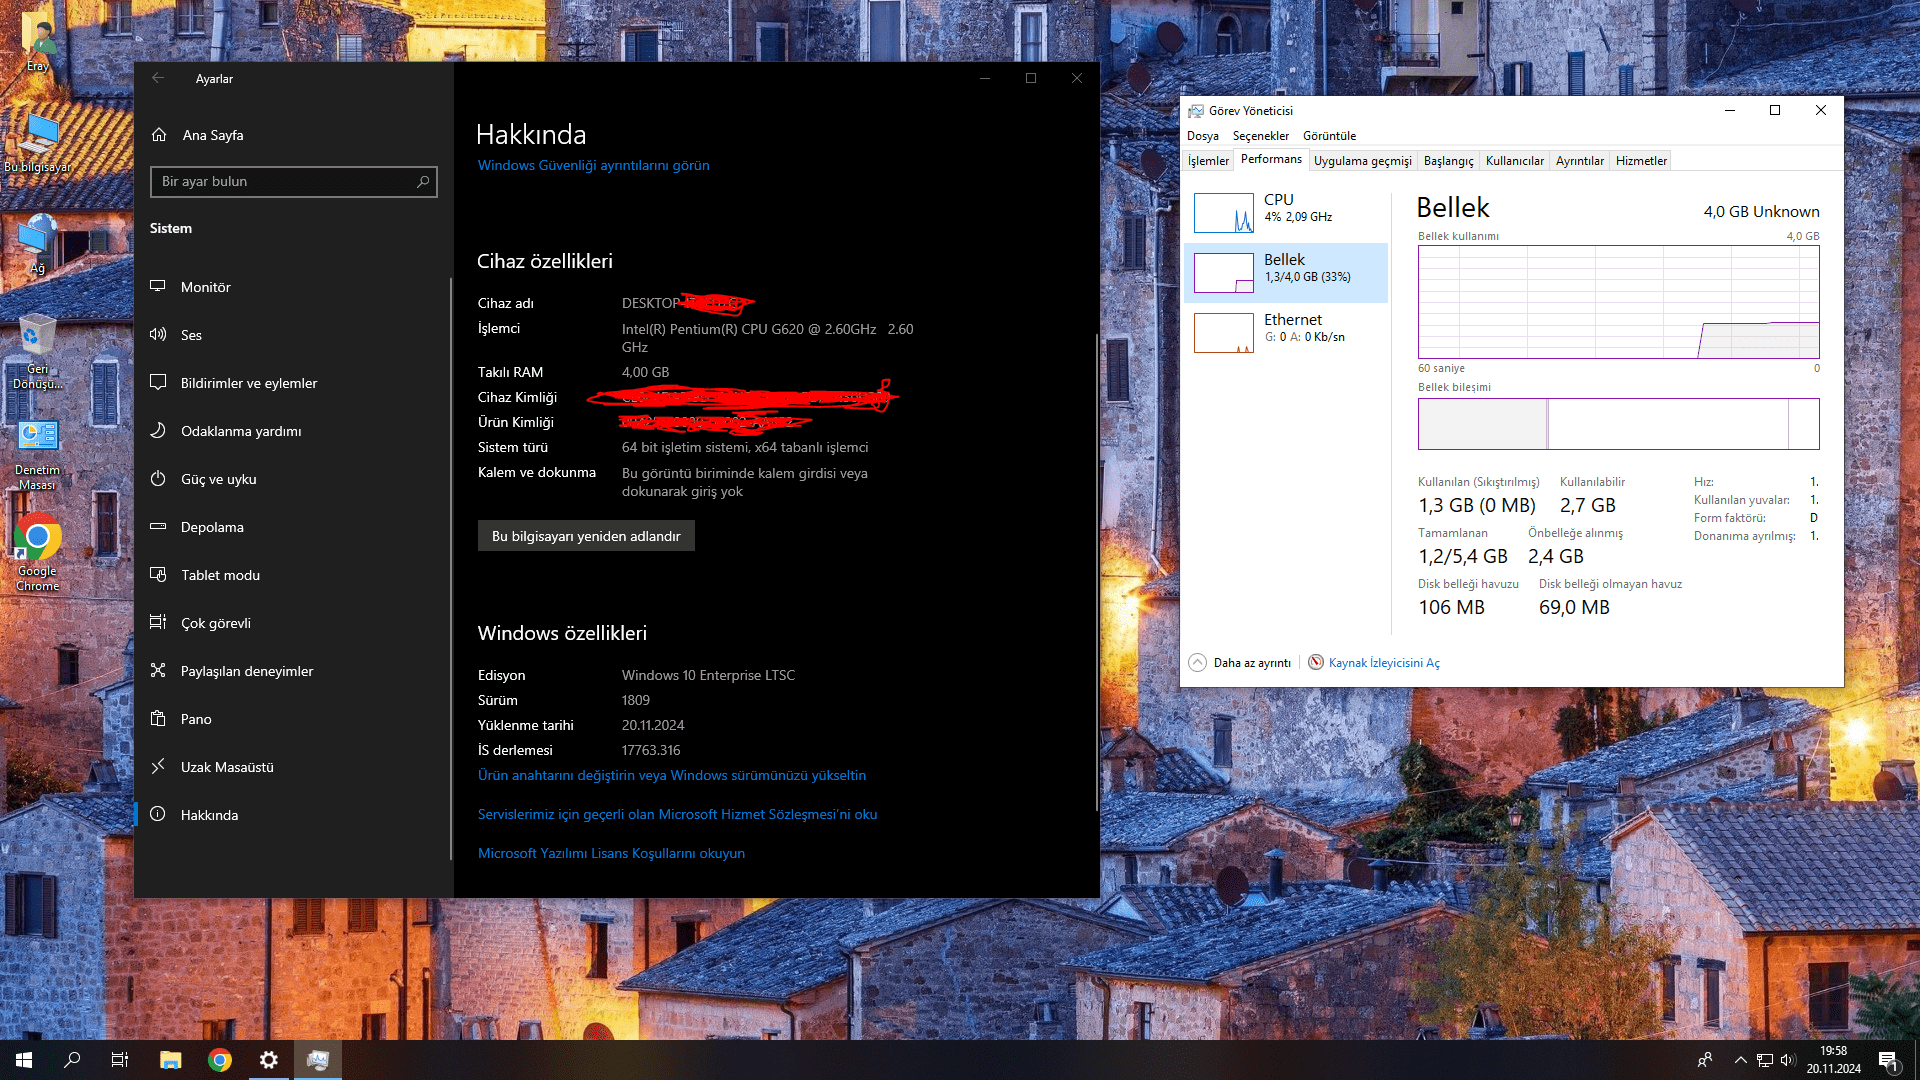The height and width of the screenshot is (1080, 1920).
Task: Show hidden tray icons chevron
Action: 1740,1060
